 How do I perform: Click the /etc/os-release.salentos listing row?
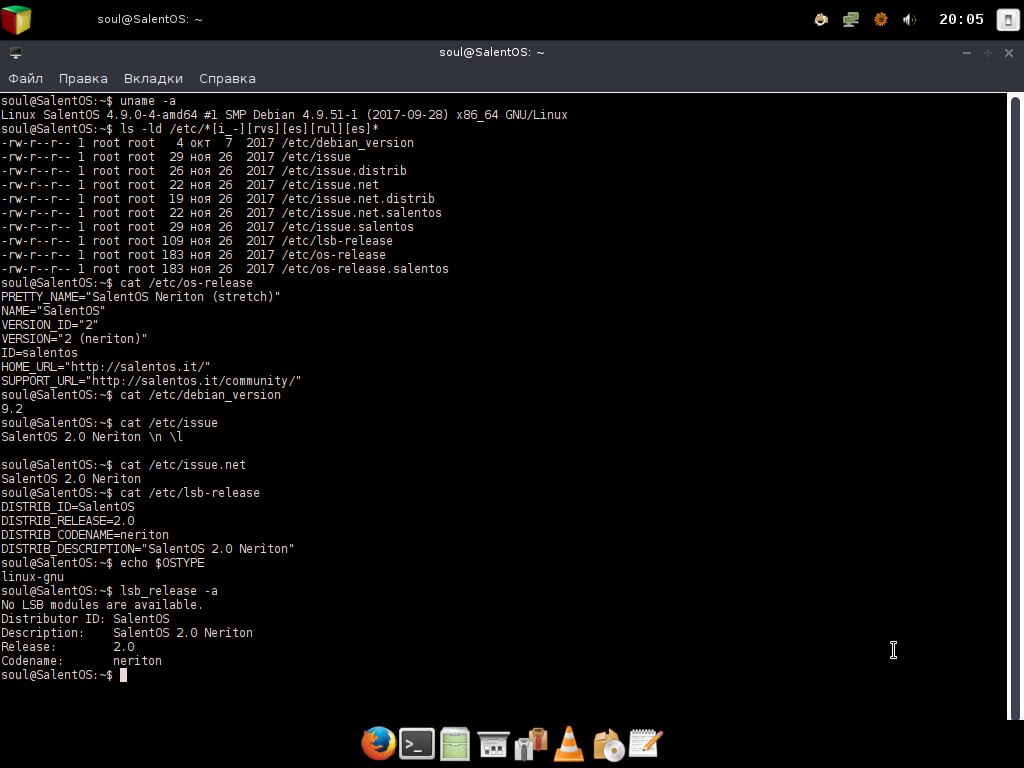(x=225, y=269)
